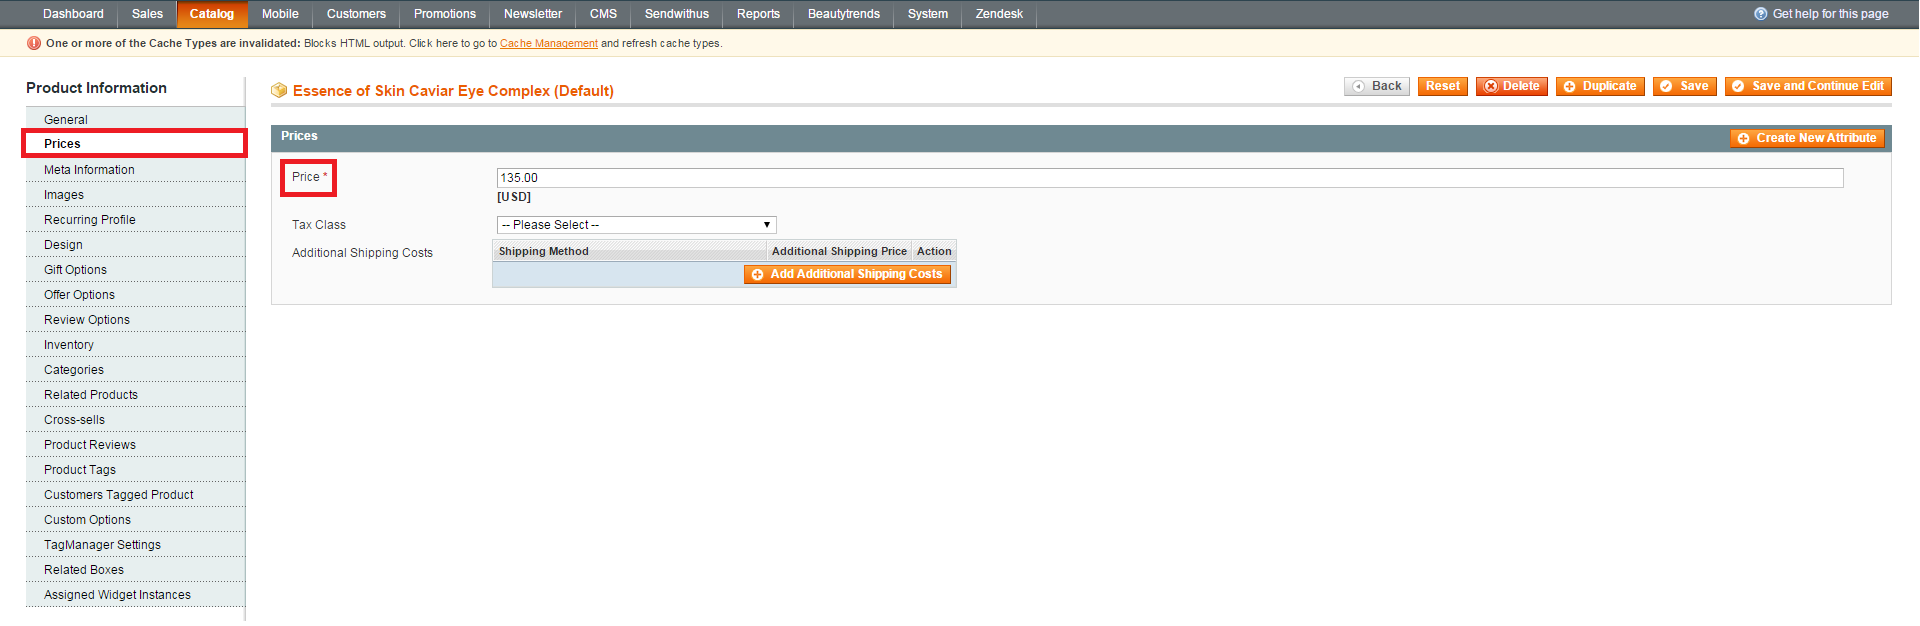Open the Sales menu
The image size is (1920, 626).
147,14
